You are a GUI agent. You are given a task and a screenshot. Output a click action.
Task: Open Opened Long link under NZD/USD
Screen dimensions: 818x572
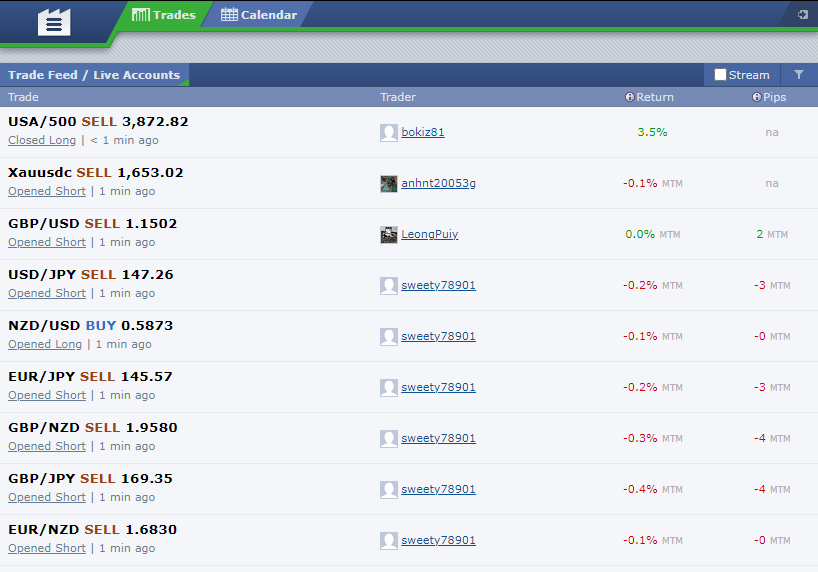pos(45,344)
